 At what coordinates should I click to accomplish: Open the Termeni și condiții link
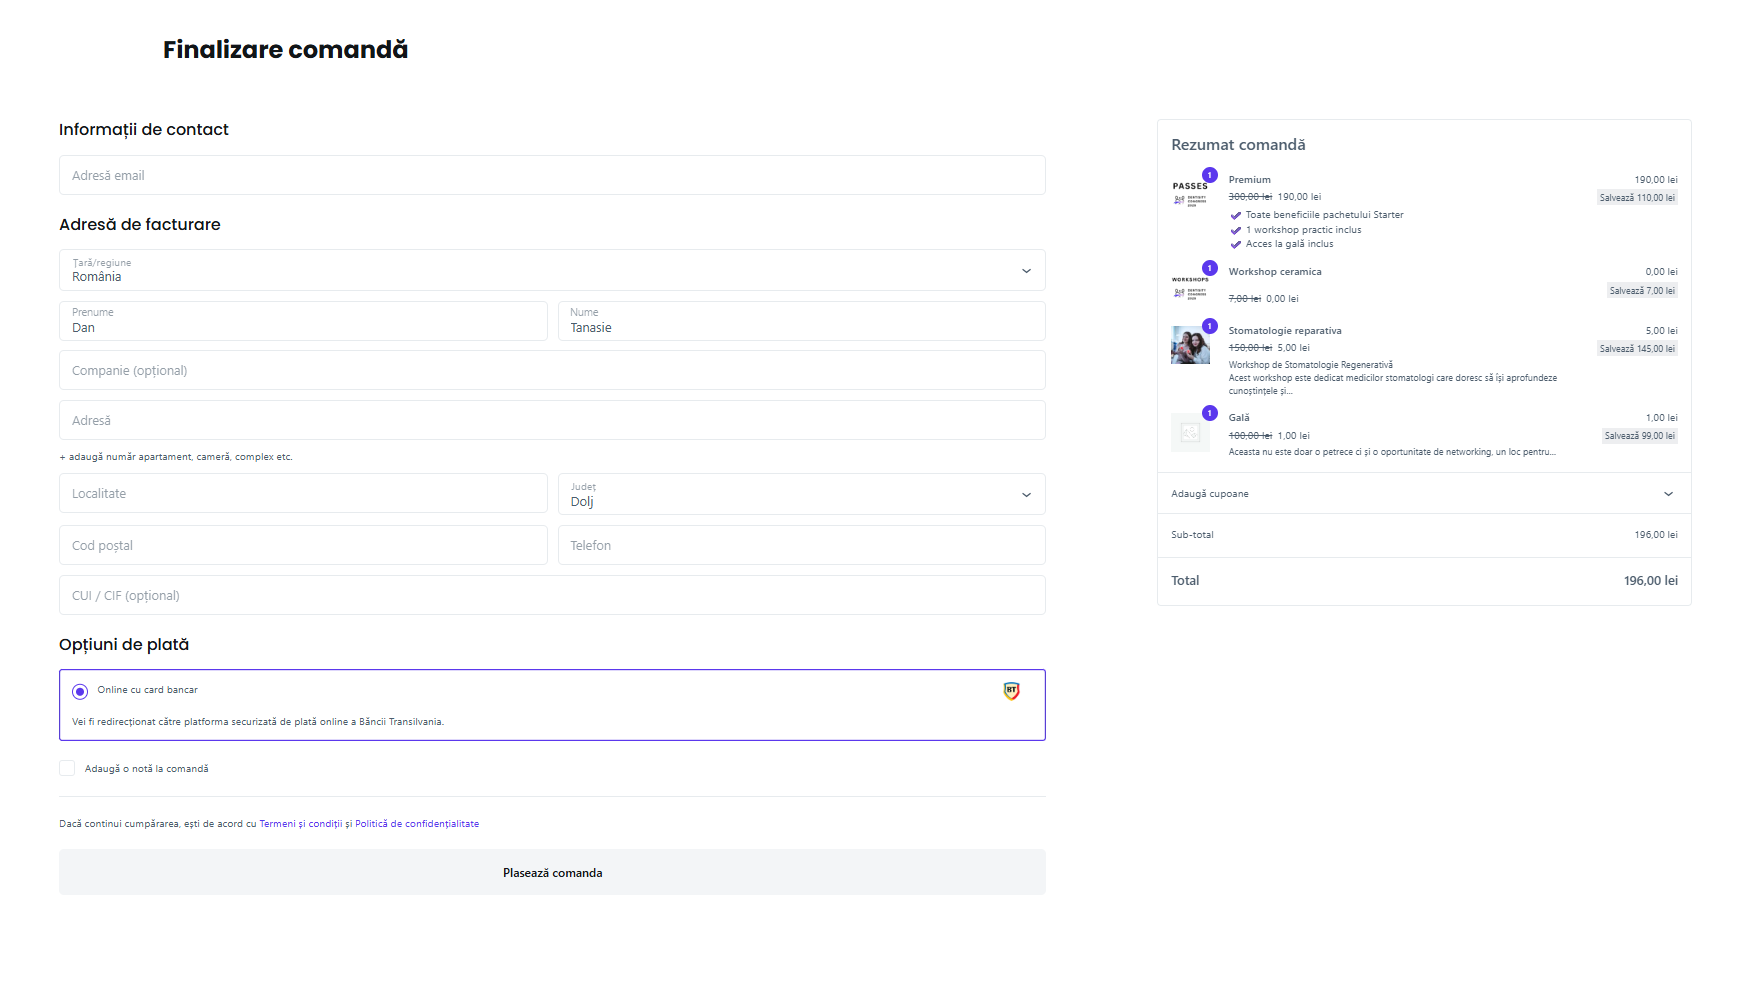coord(300,824)
